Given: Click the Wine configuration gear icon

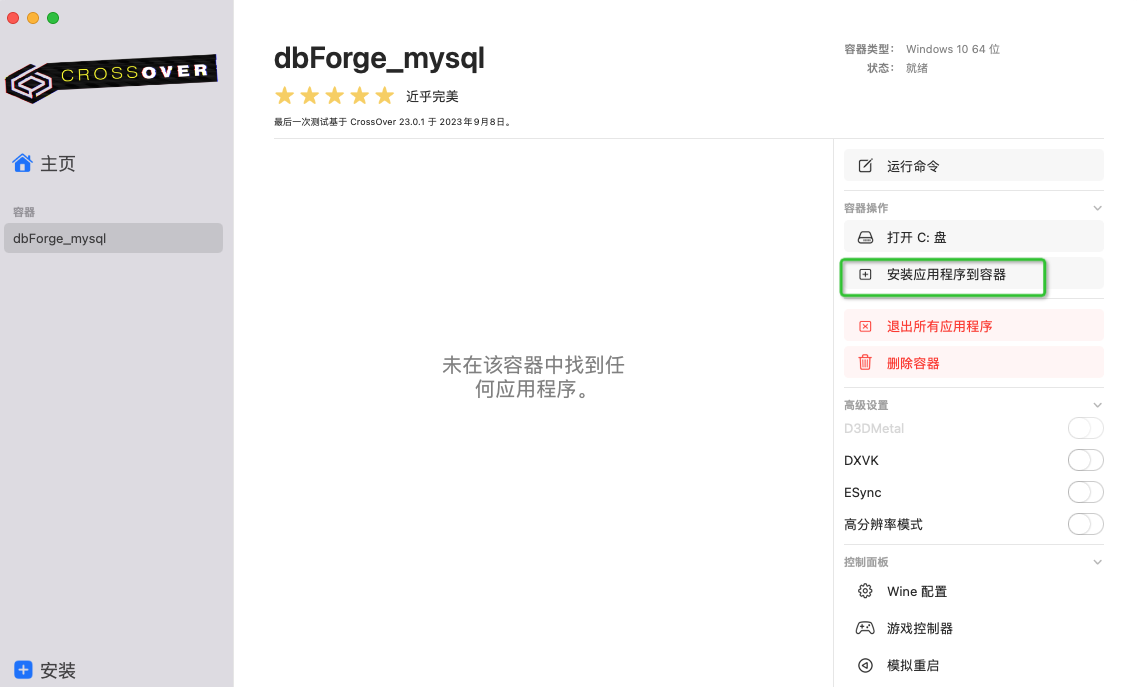Looking at the screenshot, I should (865, 591).
